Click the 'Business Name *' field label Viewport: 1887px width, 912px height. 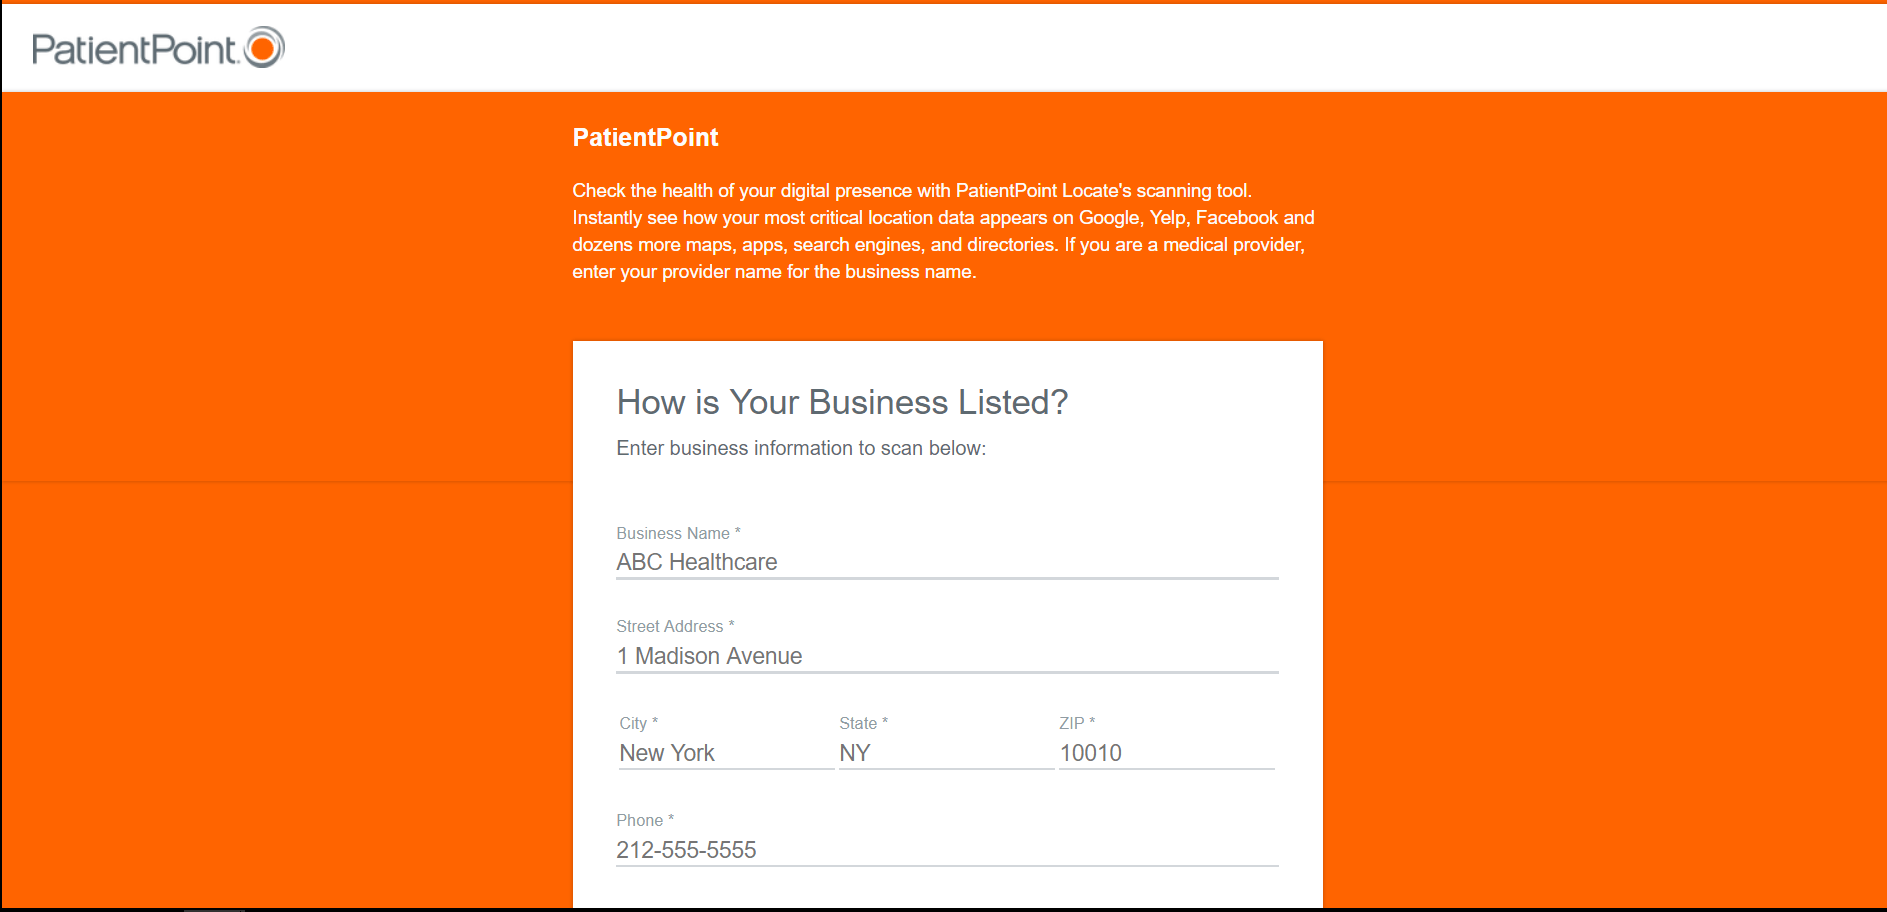pyautogui.click(x=678, y=533)
